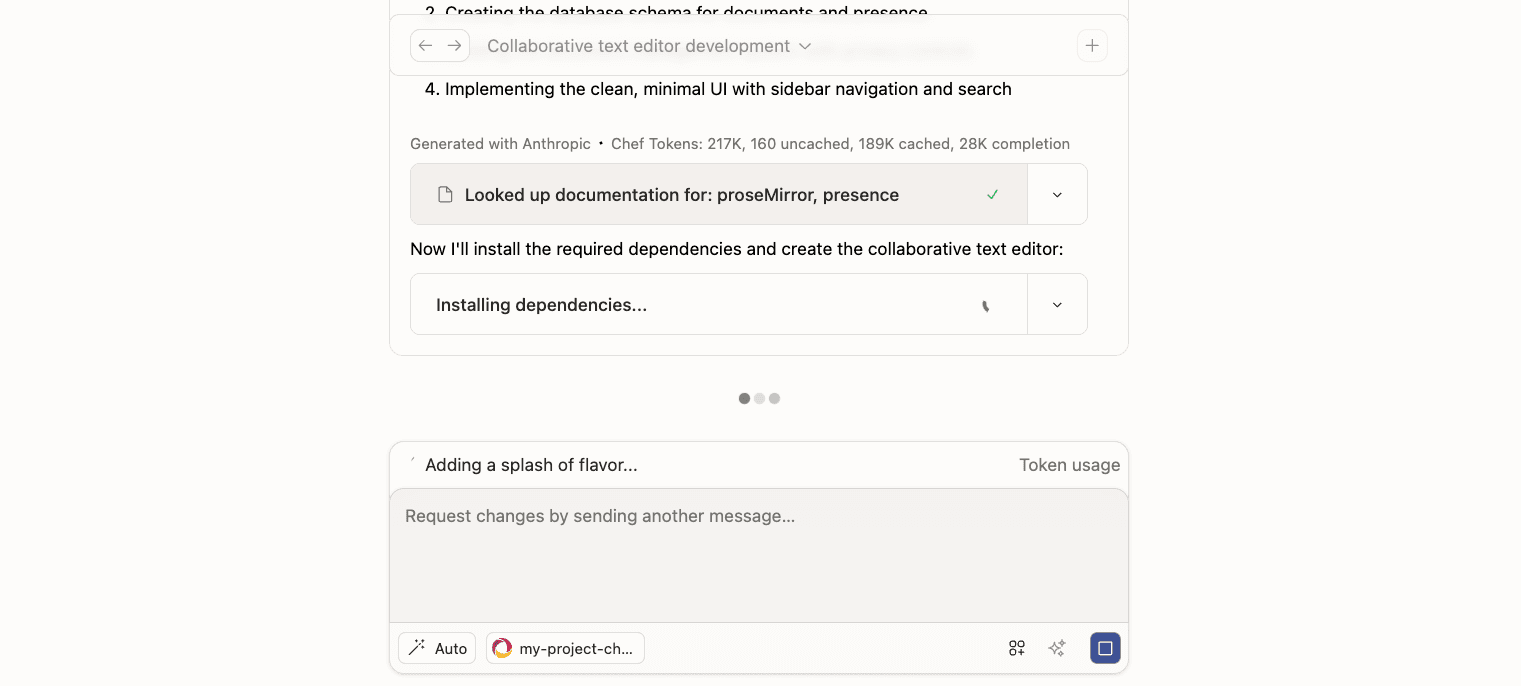
Task: Click the document icon beside Looked up documentation
Action: point(445,195)
